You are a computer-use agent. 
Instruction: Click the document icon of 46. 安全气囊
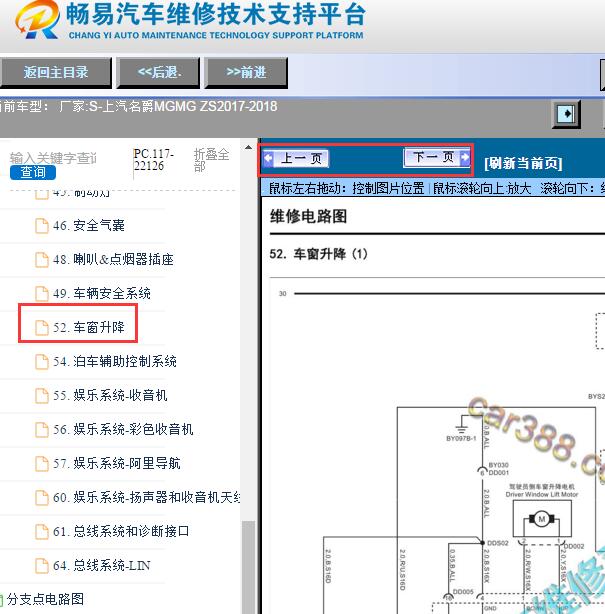tap(42, 226)
